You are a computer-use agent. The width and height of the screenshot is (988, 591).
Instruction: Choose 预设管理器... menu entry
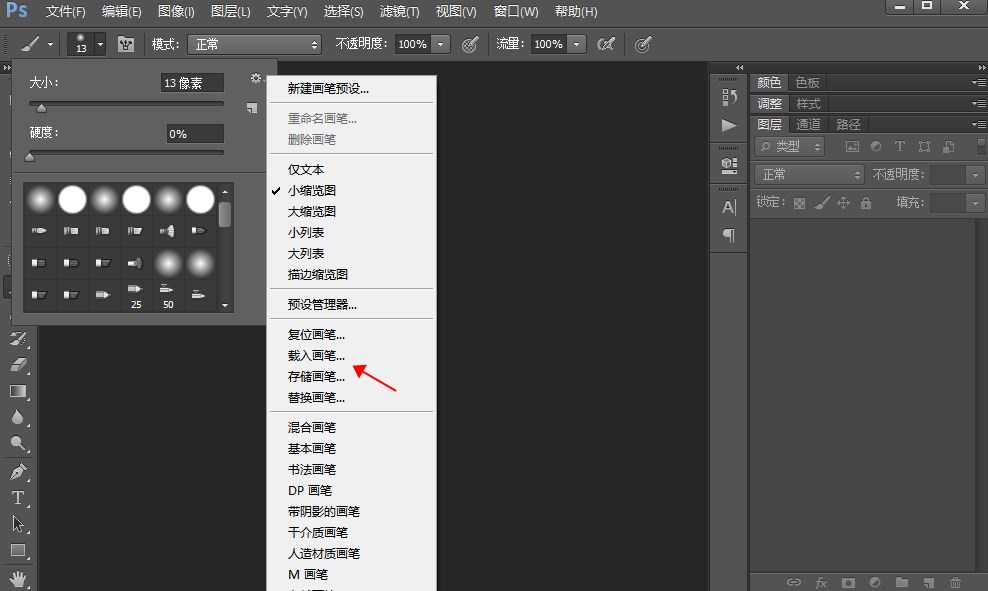(322, 304)
